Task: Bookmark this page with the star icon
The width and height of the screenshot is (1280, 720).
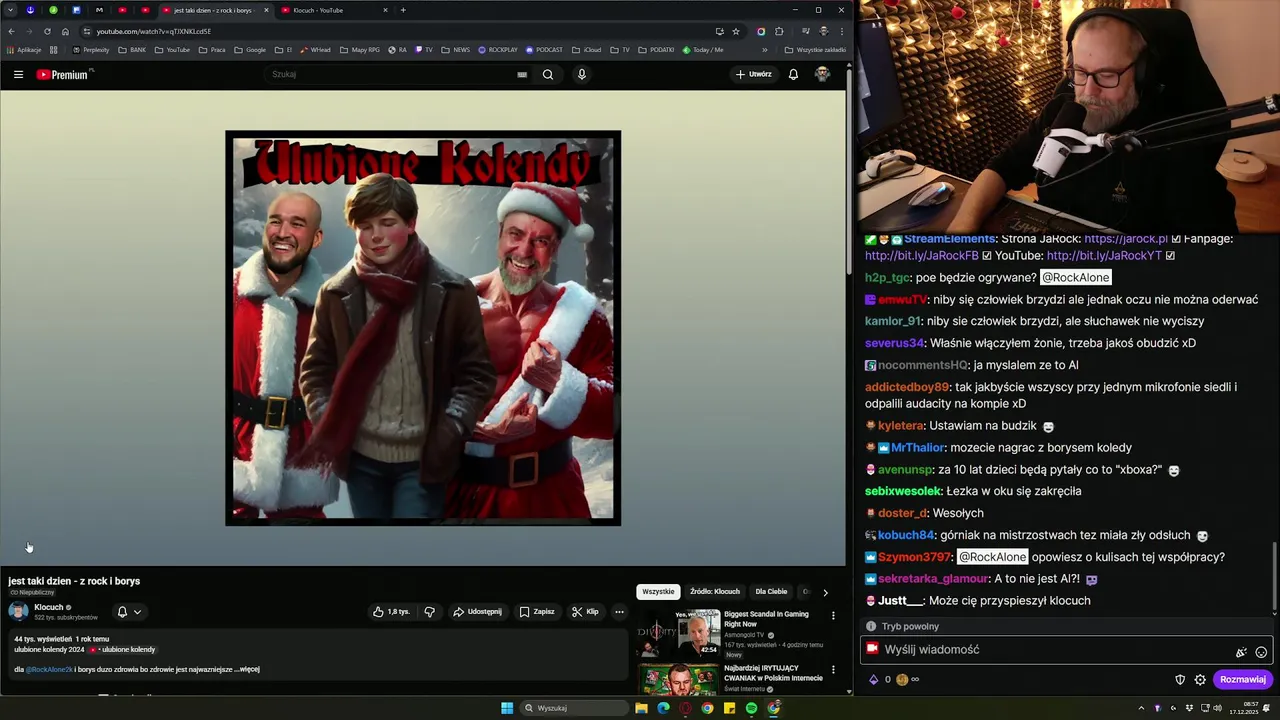Action: click(x=736, y=31)
